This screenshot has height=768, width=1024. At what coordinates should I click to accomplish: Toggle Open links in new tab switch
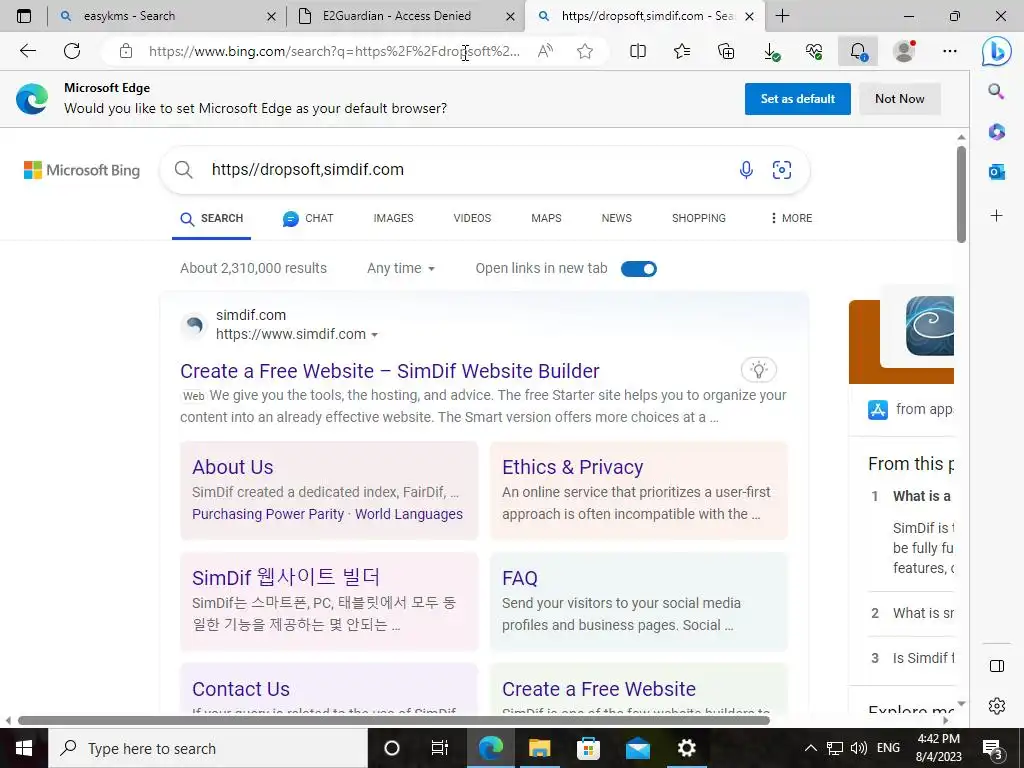pyautogui.click(x=639, y=268)
